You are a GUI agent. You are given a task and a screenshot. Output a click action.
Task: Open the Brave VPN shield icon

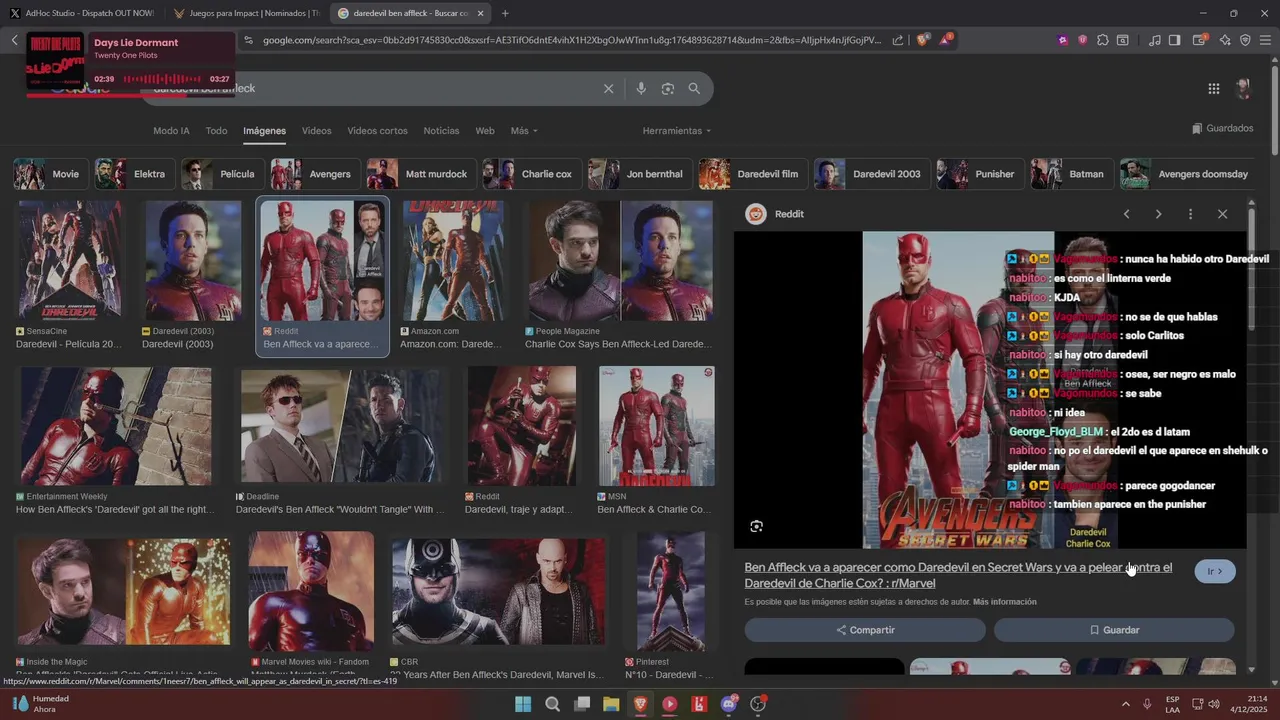[1245, 40]
